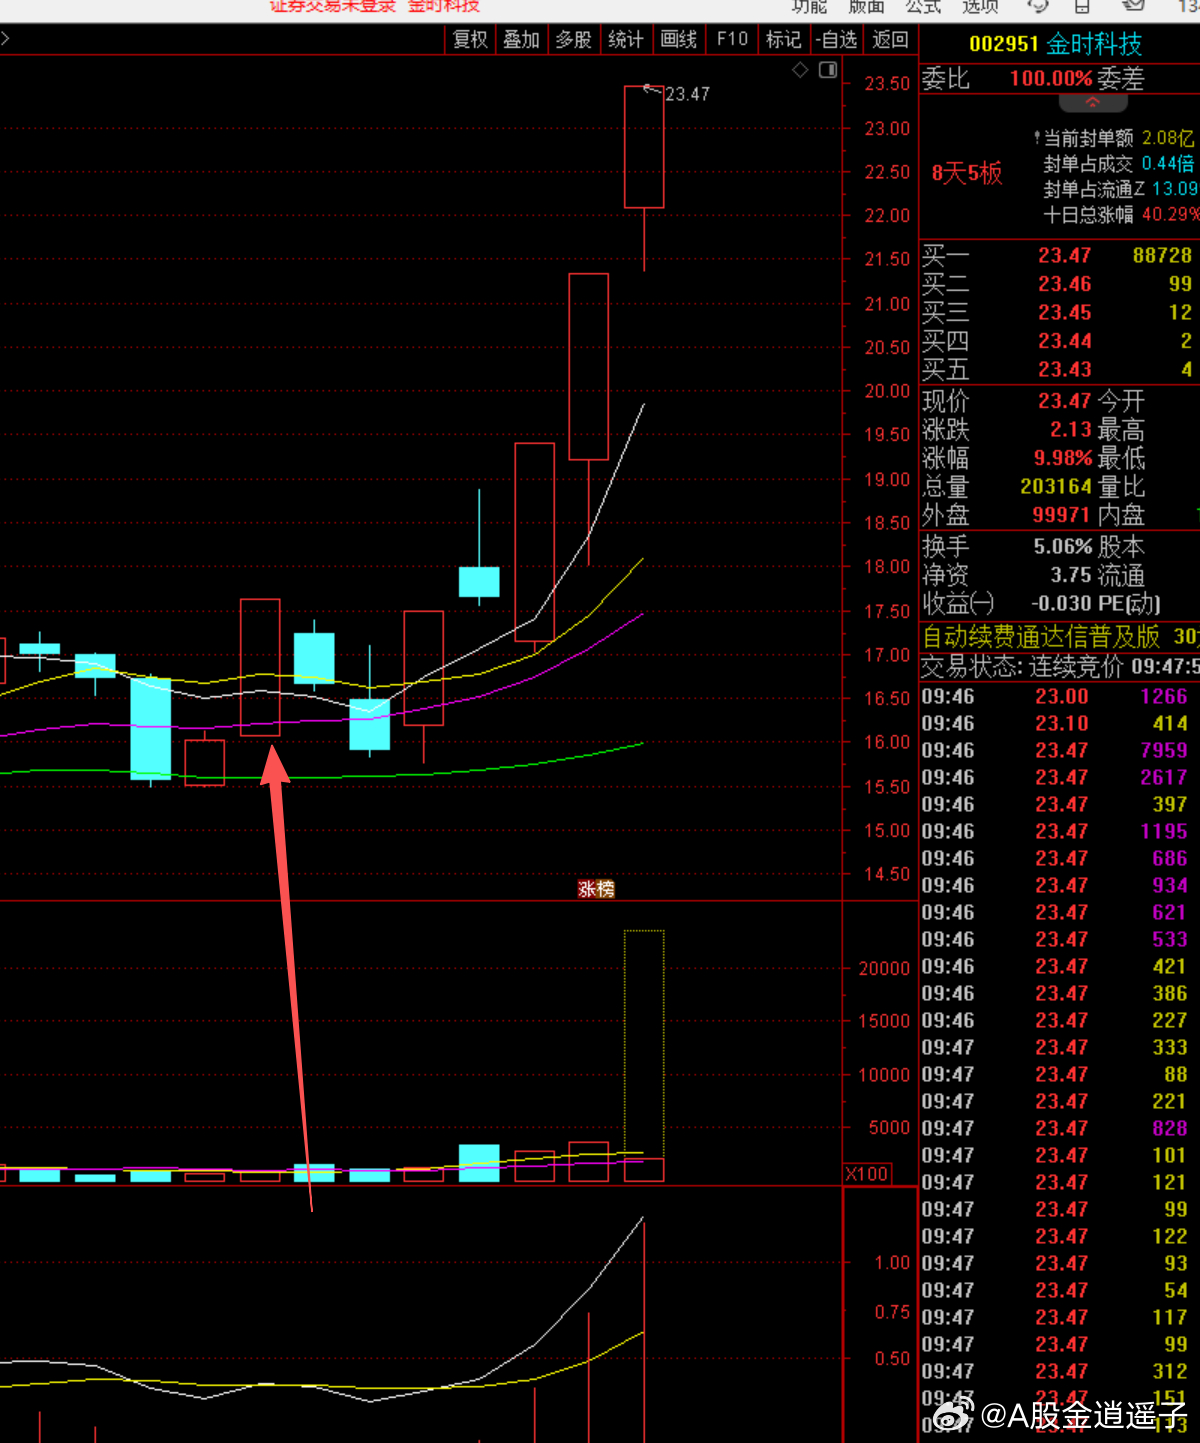This screenshot has width=1200, height=1443.
Task: Click the 涨幅 9.98% value
Action: [1063, 458]
